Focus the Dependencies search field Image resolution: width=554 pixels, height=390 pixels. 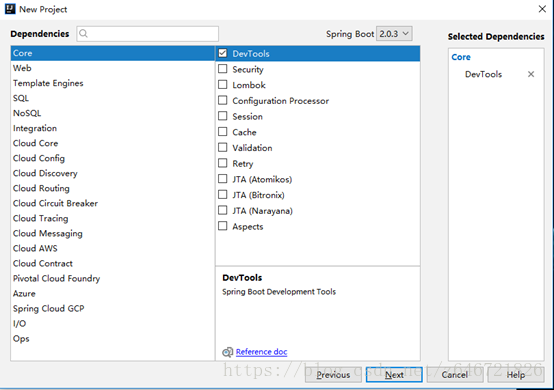click(x=147, y=34)
